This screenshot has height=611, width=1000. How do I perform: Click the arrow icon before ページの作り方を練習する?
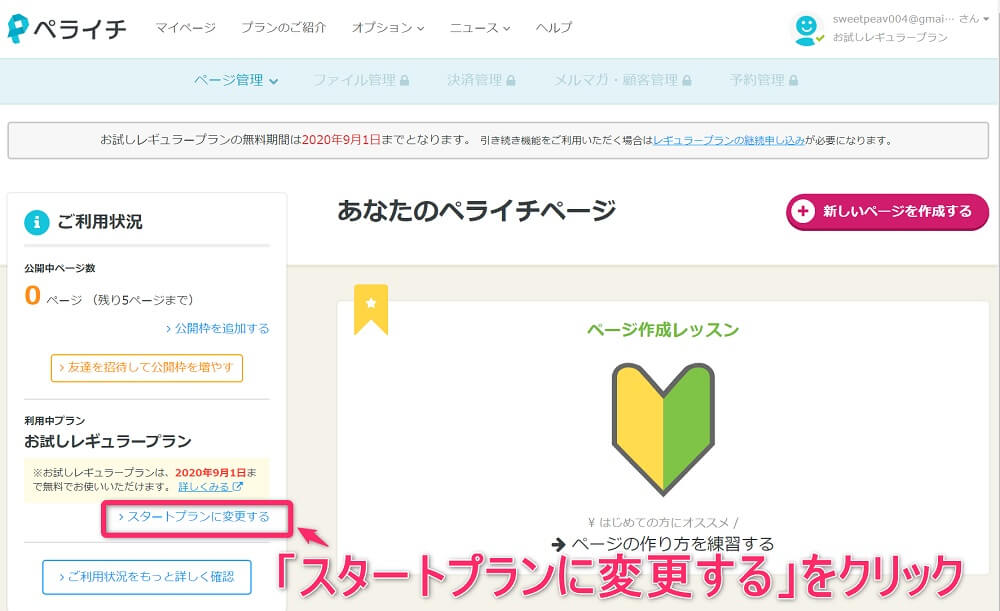(558, 544)
